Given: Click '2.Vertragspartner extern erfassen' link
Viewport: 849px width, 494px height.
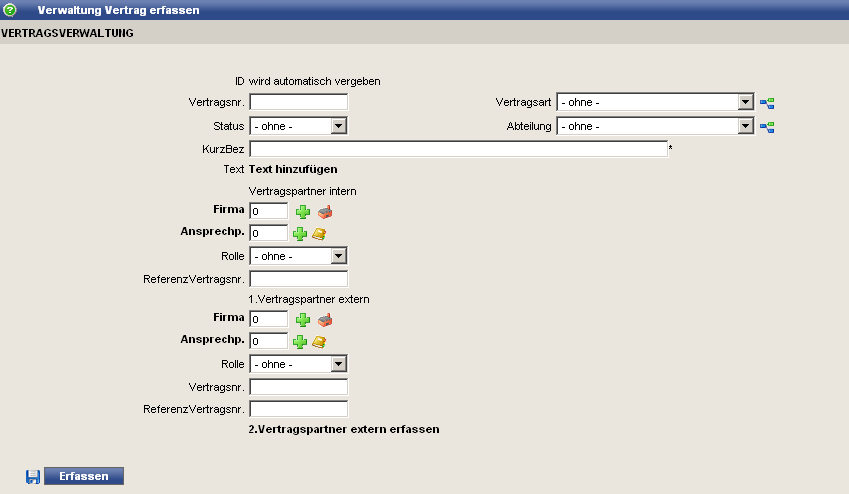Looking at the screenshot, I should 344,429.
